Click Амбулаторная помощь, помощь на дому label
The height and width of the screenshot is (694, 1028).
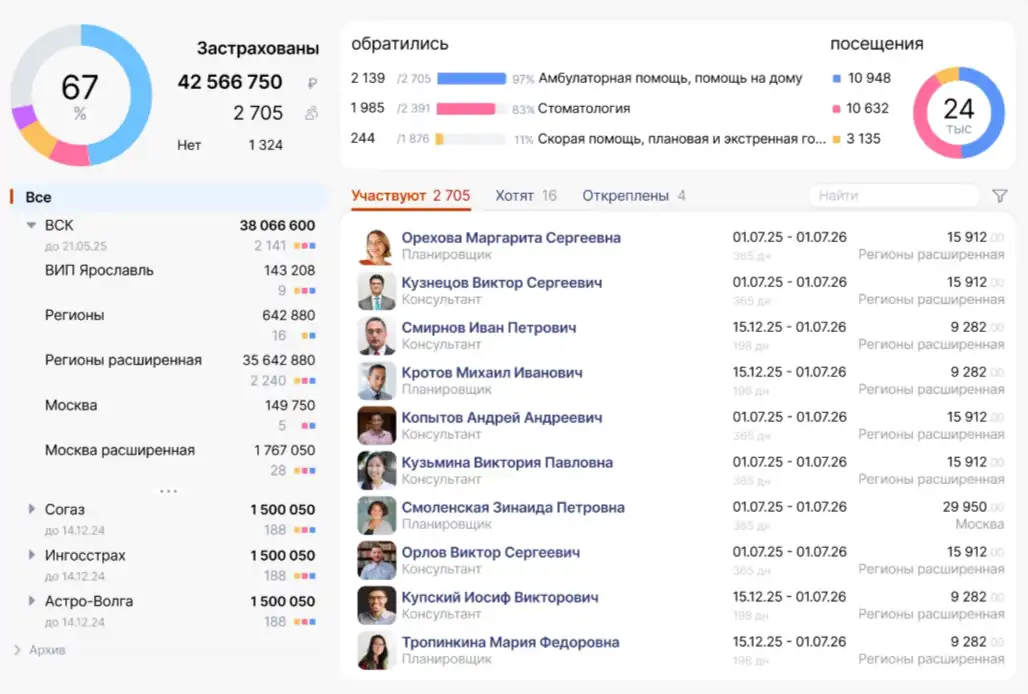pos(670,79)
